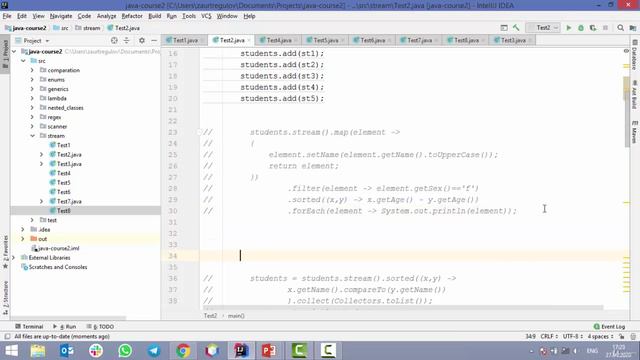Image resolution: width=640 pixels, height=360 pixels.
Task: Open the Run tool window
Action: [64, 327]
